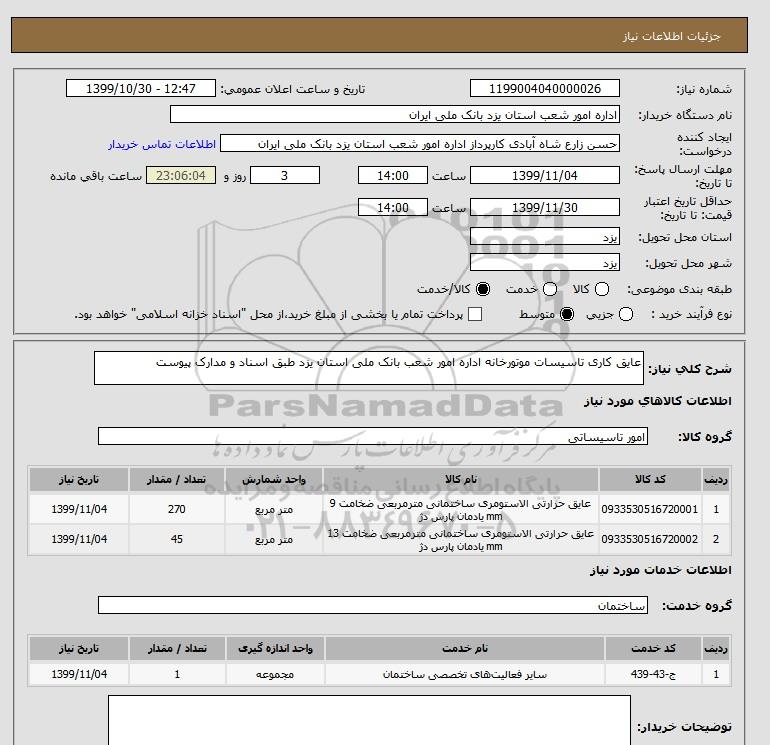Click the service group field ساختمان
The image size is (770, 745).
click(x=373, y=605)
